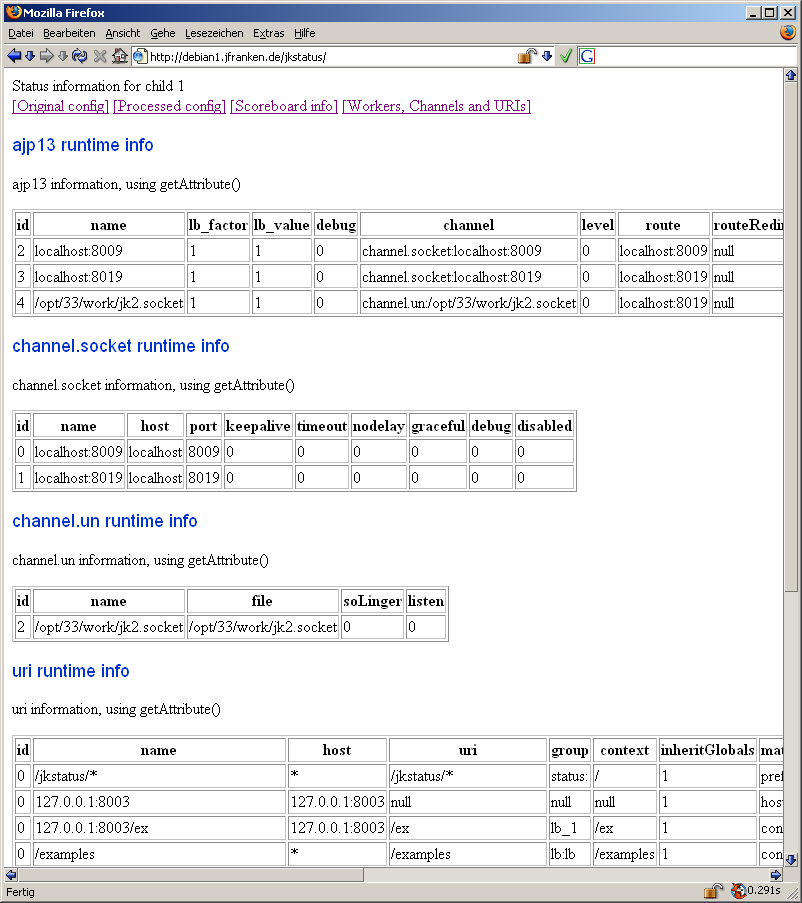Click port cell '8009' in channel.socket table
Viewport: 802px width, 903px height.
tap(204, 452)
